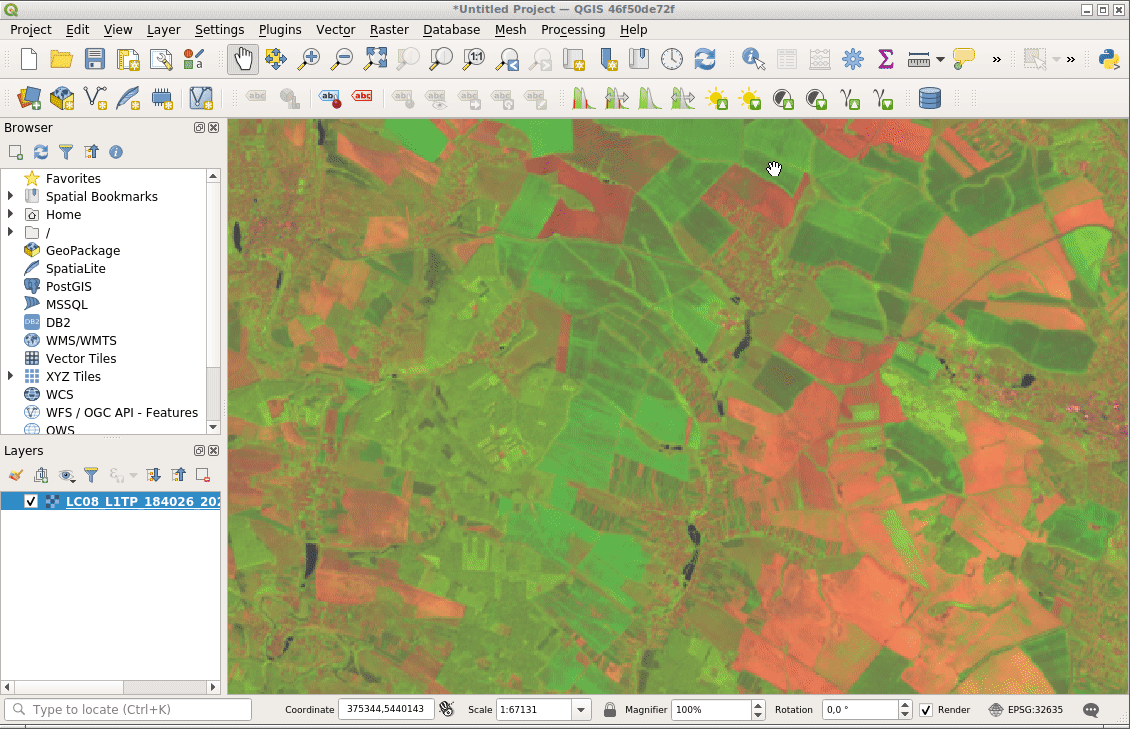1130x729 pixels.
Task: Click the Type to locate search field
Action: click(128, 710)
